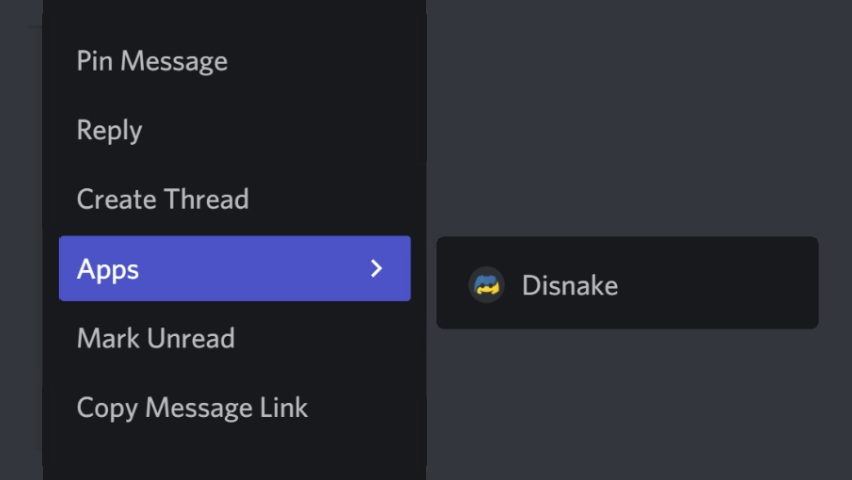This screenshot has height=480, width=852.
Task: Expand the Apps submenu chevron arrow
Action: pyautogui.click(x=376, y=268)
